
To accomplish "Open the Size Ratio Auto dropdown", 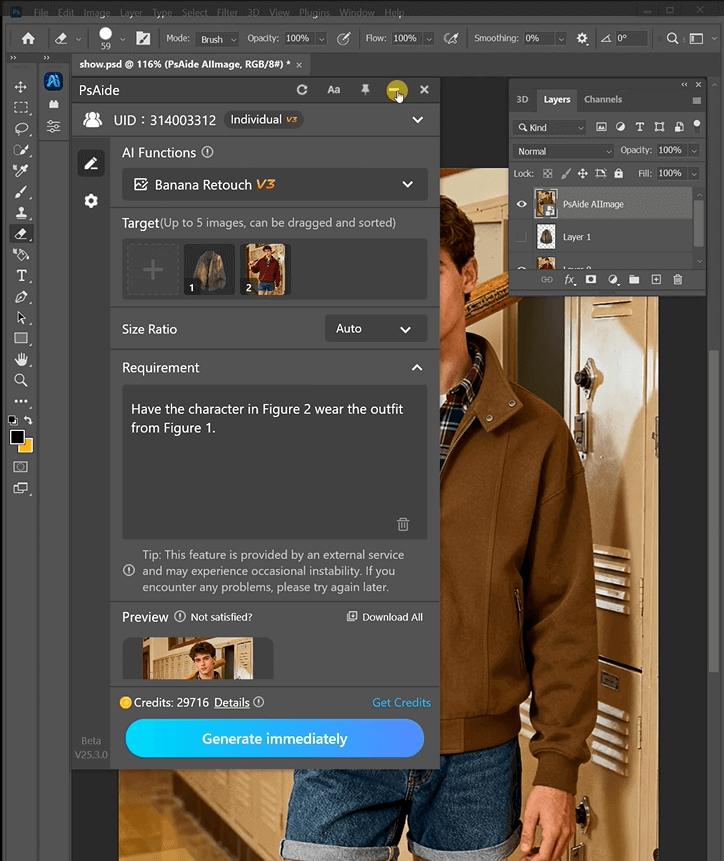I will click(x=376, y=329).
